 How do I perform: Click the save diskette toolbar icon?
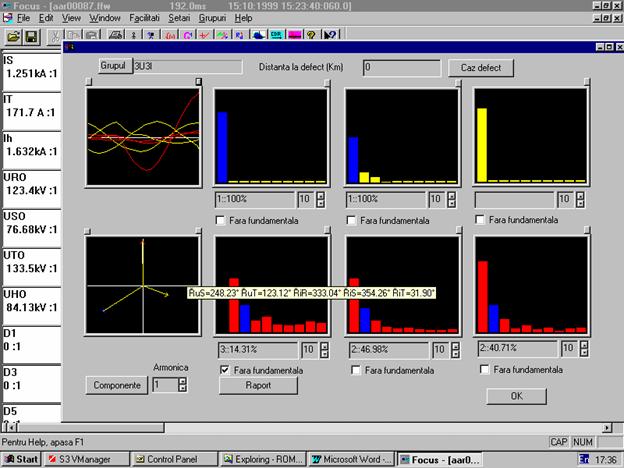tap(31, 37)
